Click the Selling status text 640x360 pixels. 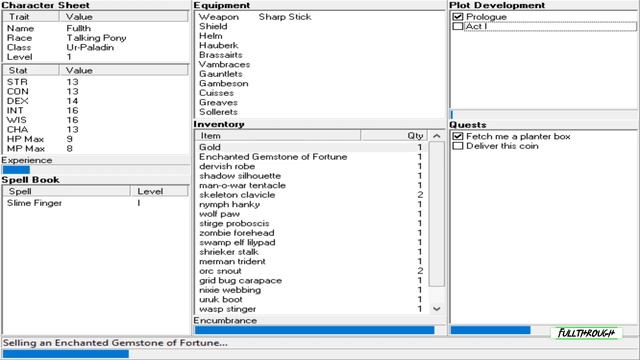pyautogui.click(x=115, y=343)
